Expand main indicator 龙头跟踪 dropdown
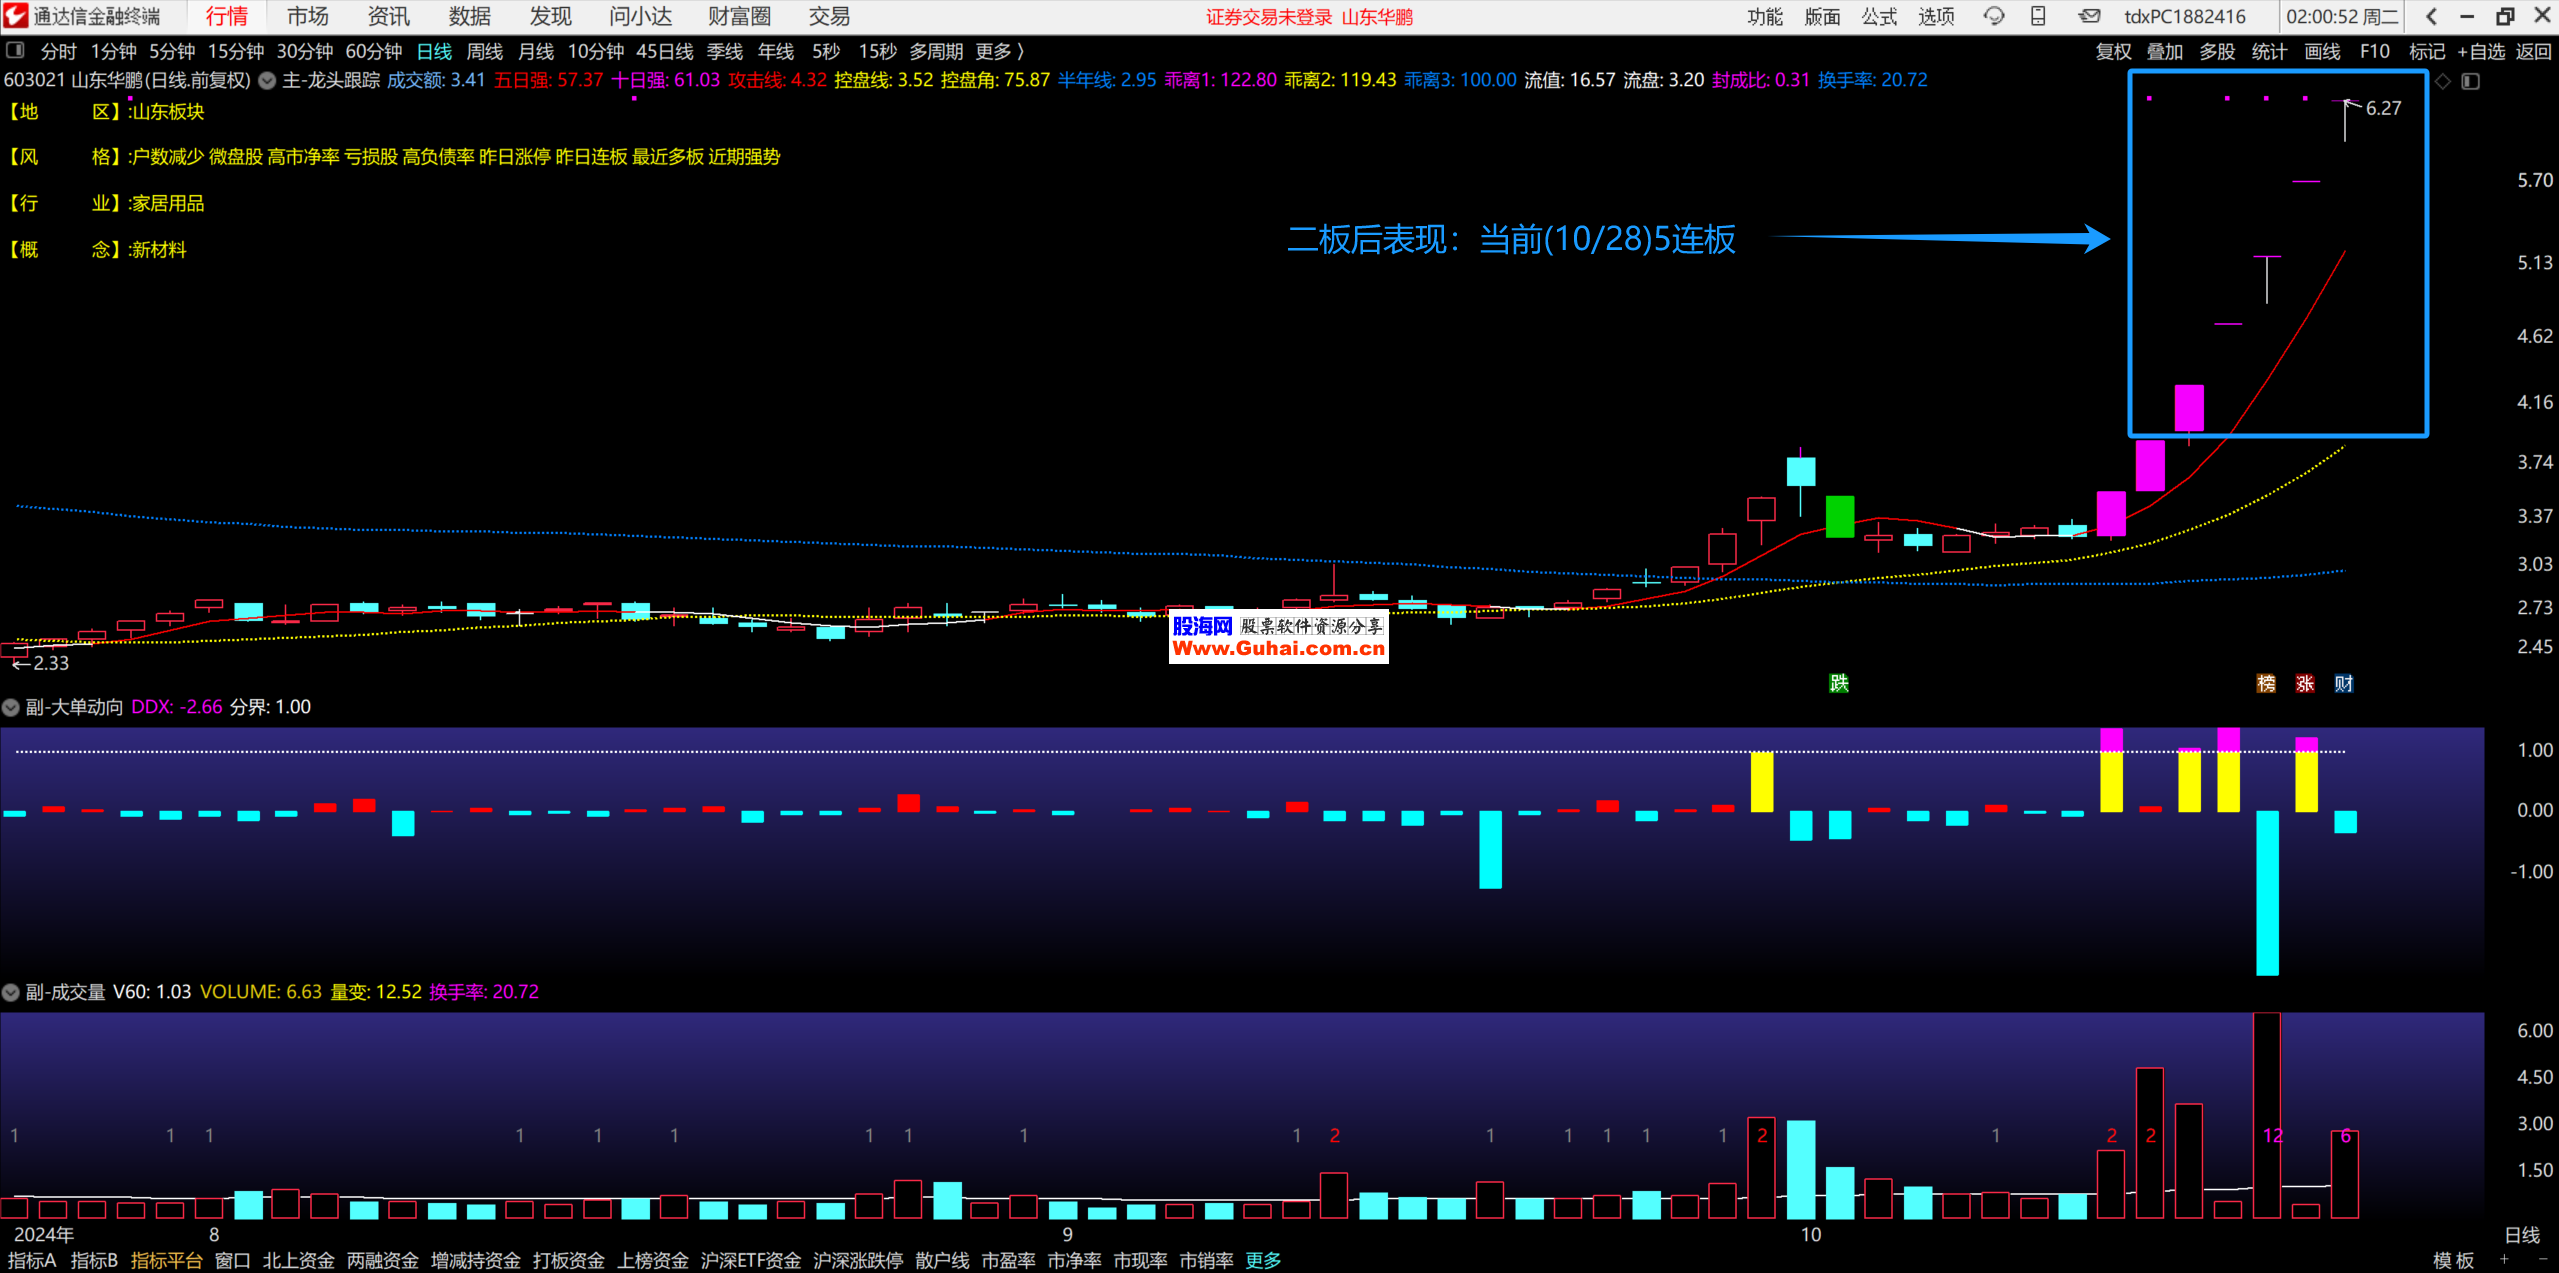Screen dimensions: 2559x1273 [267, 81]
